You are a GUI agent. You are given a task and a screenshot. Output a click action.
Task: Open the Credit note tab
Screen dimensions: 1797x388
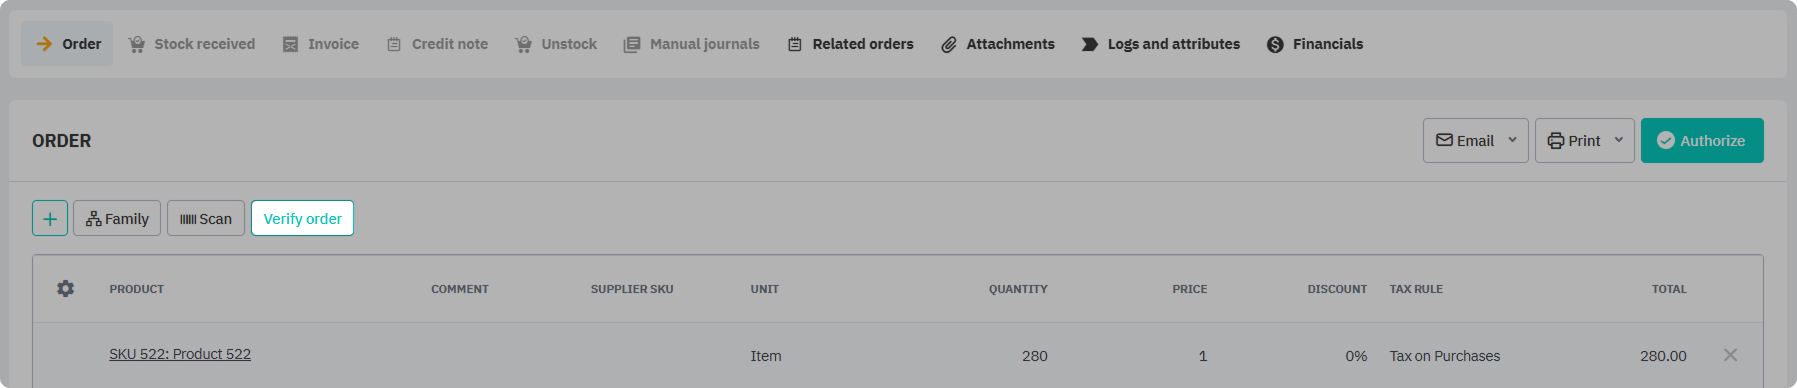coord(438,44)
